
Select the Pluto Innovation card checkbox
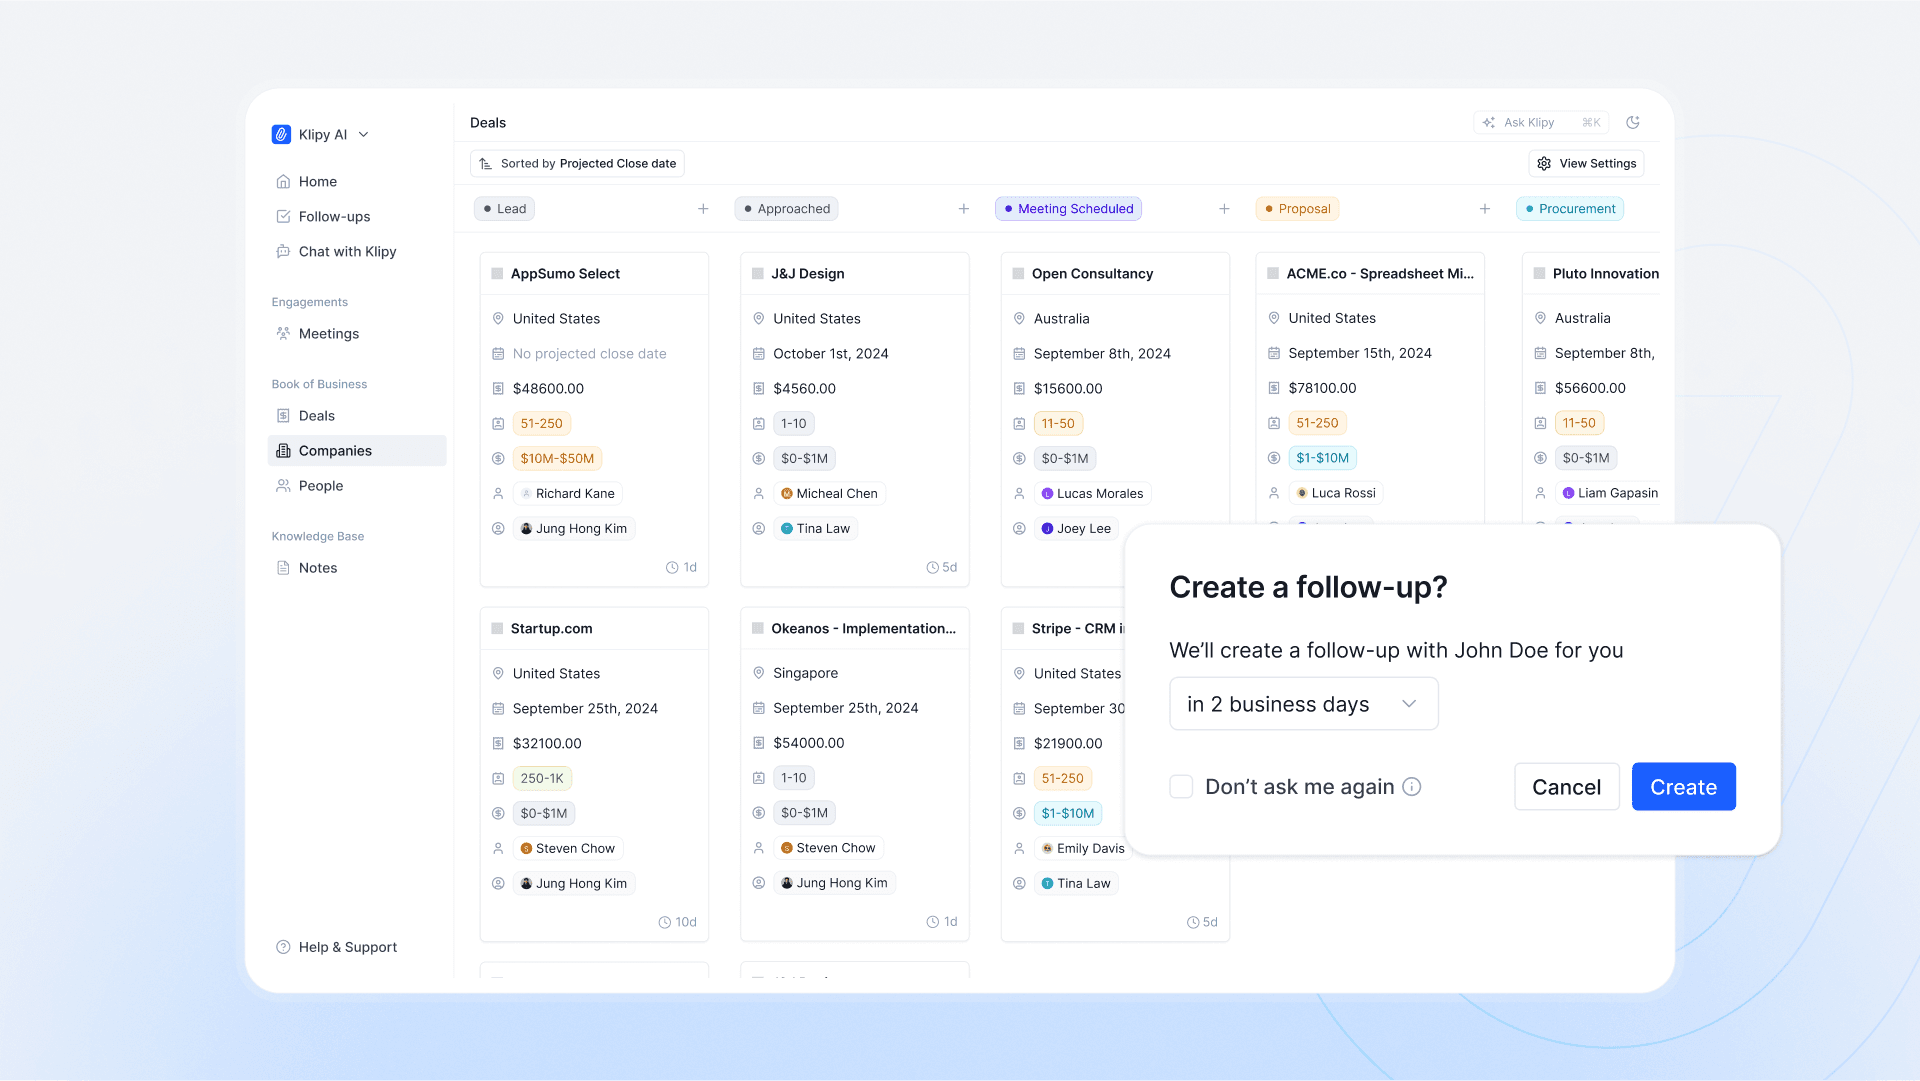[1540, 274]
